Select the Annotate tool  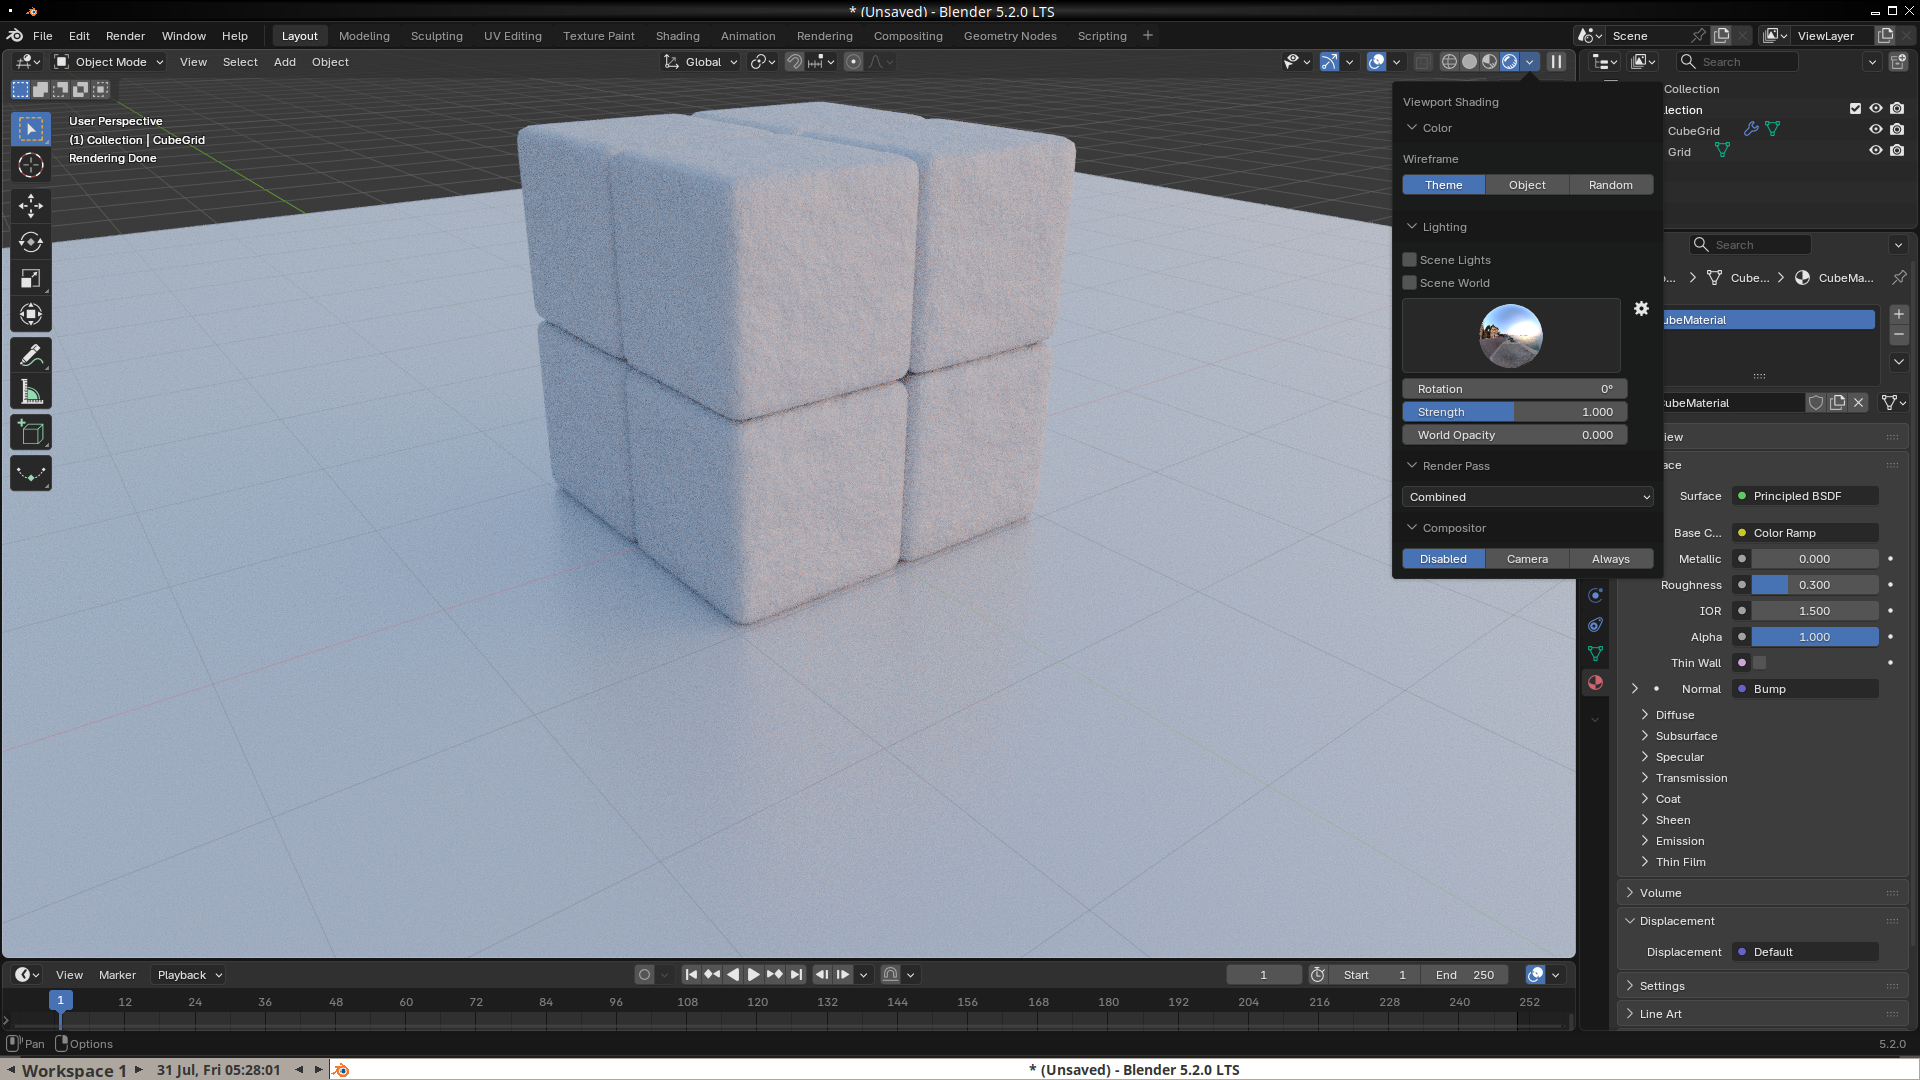(x=31, y=355)
